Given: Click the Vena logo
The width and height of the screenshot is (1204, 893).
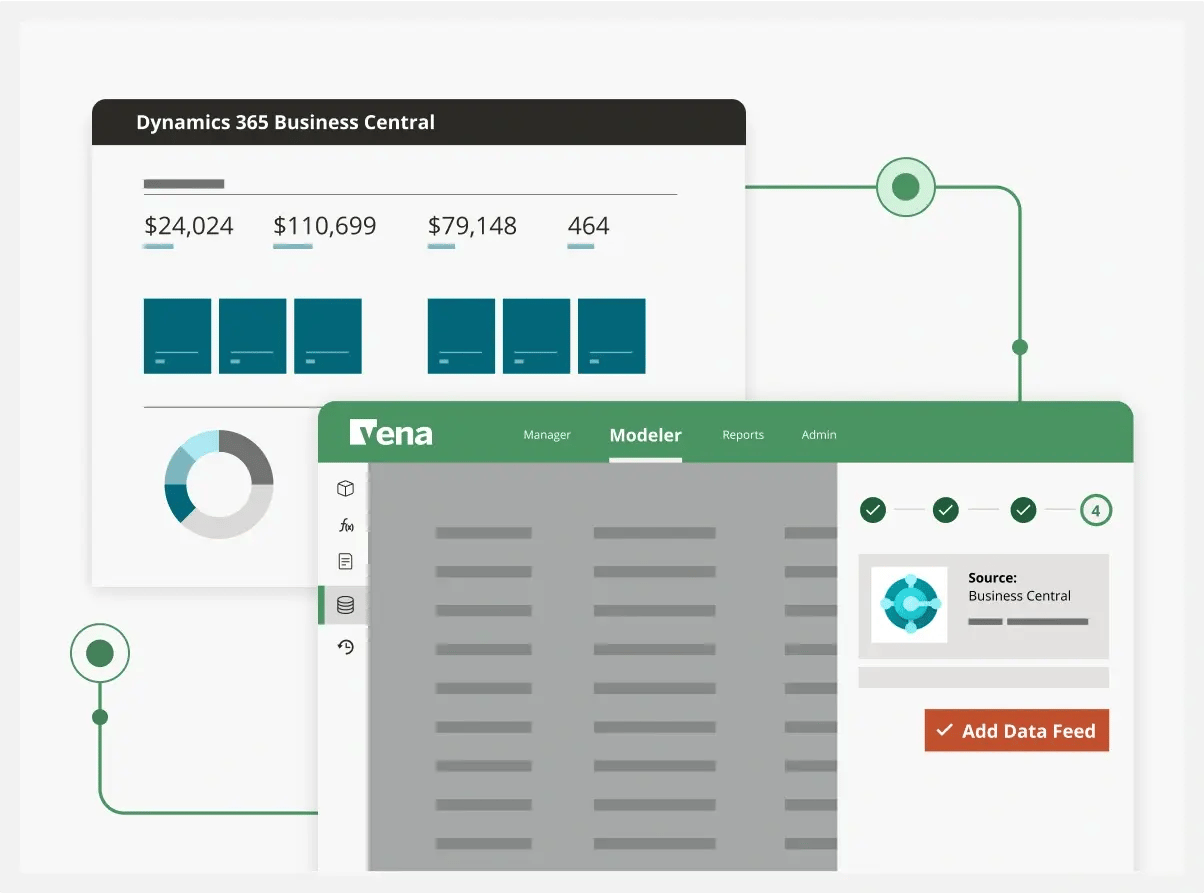Looking at the screenshot, I should click(391, 433).
